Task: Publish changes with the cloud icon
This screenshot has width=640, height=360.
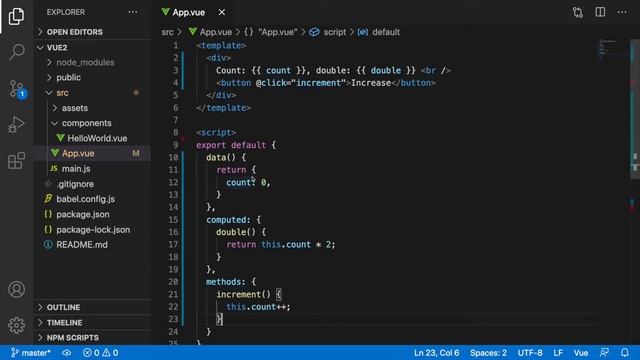Action: (66, 353)
